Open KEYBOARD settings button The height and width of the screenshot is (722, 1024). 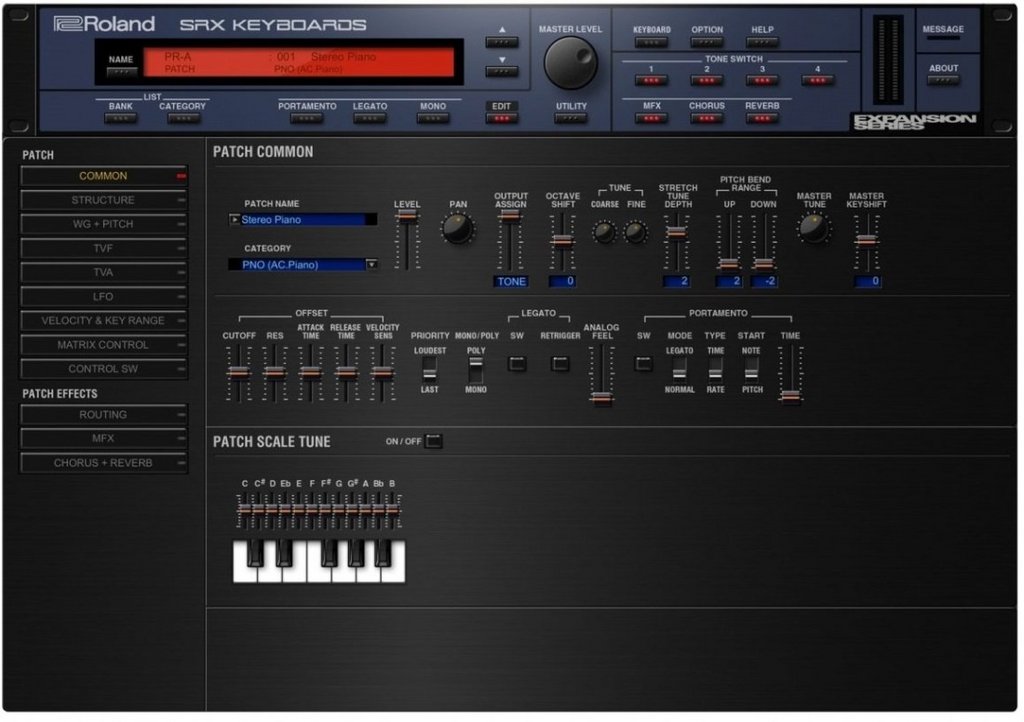tap(651, 42)
